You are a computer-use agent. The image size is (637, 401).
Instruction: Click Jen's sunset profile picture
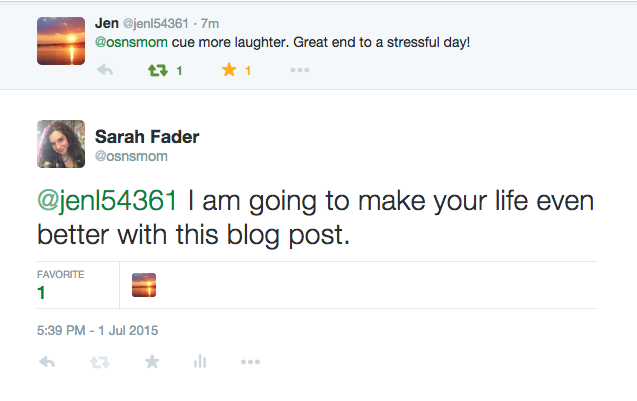coord(61,41)
